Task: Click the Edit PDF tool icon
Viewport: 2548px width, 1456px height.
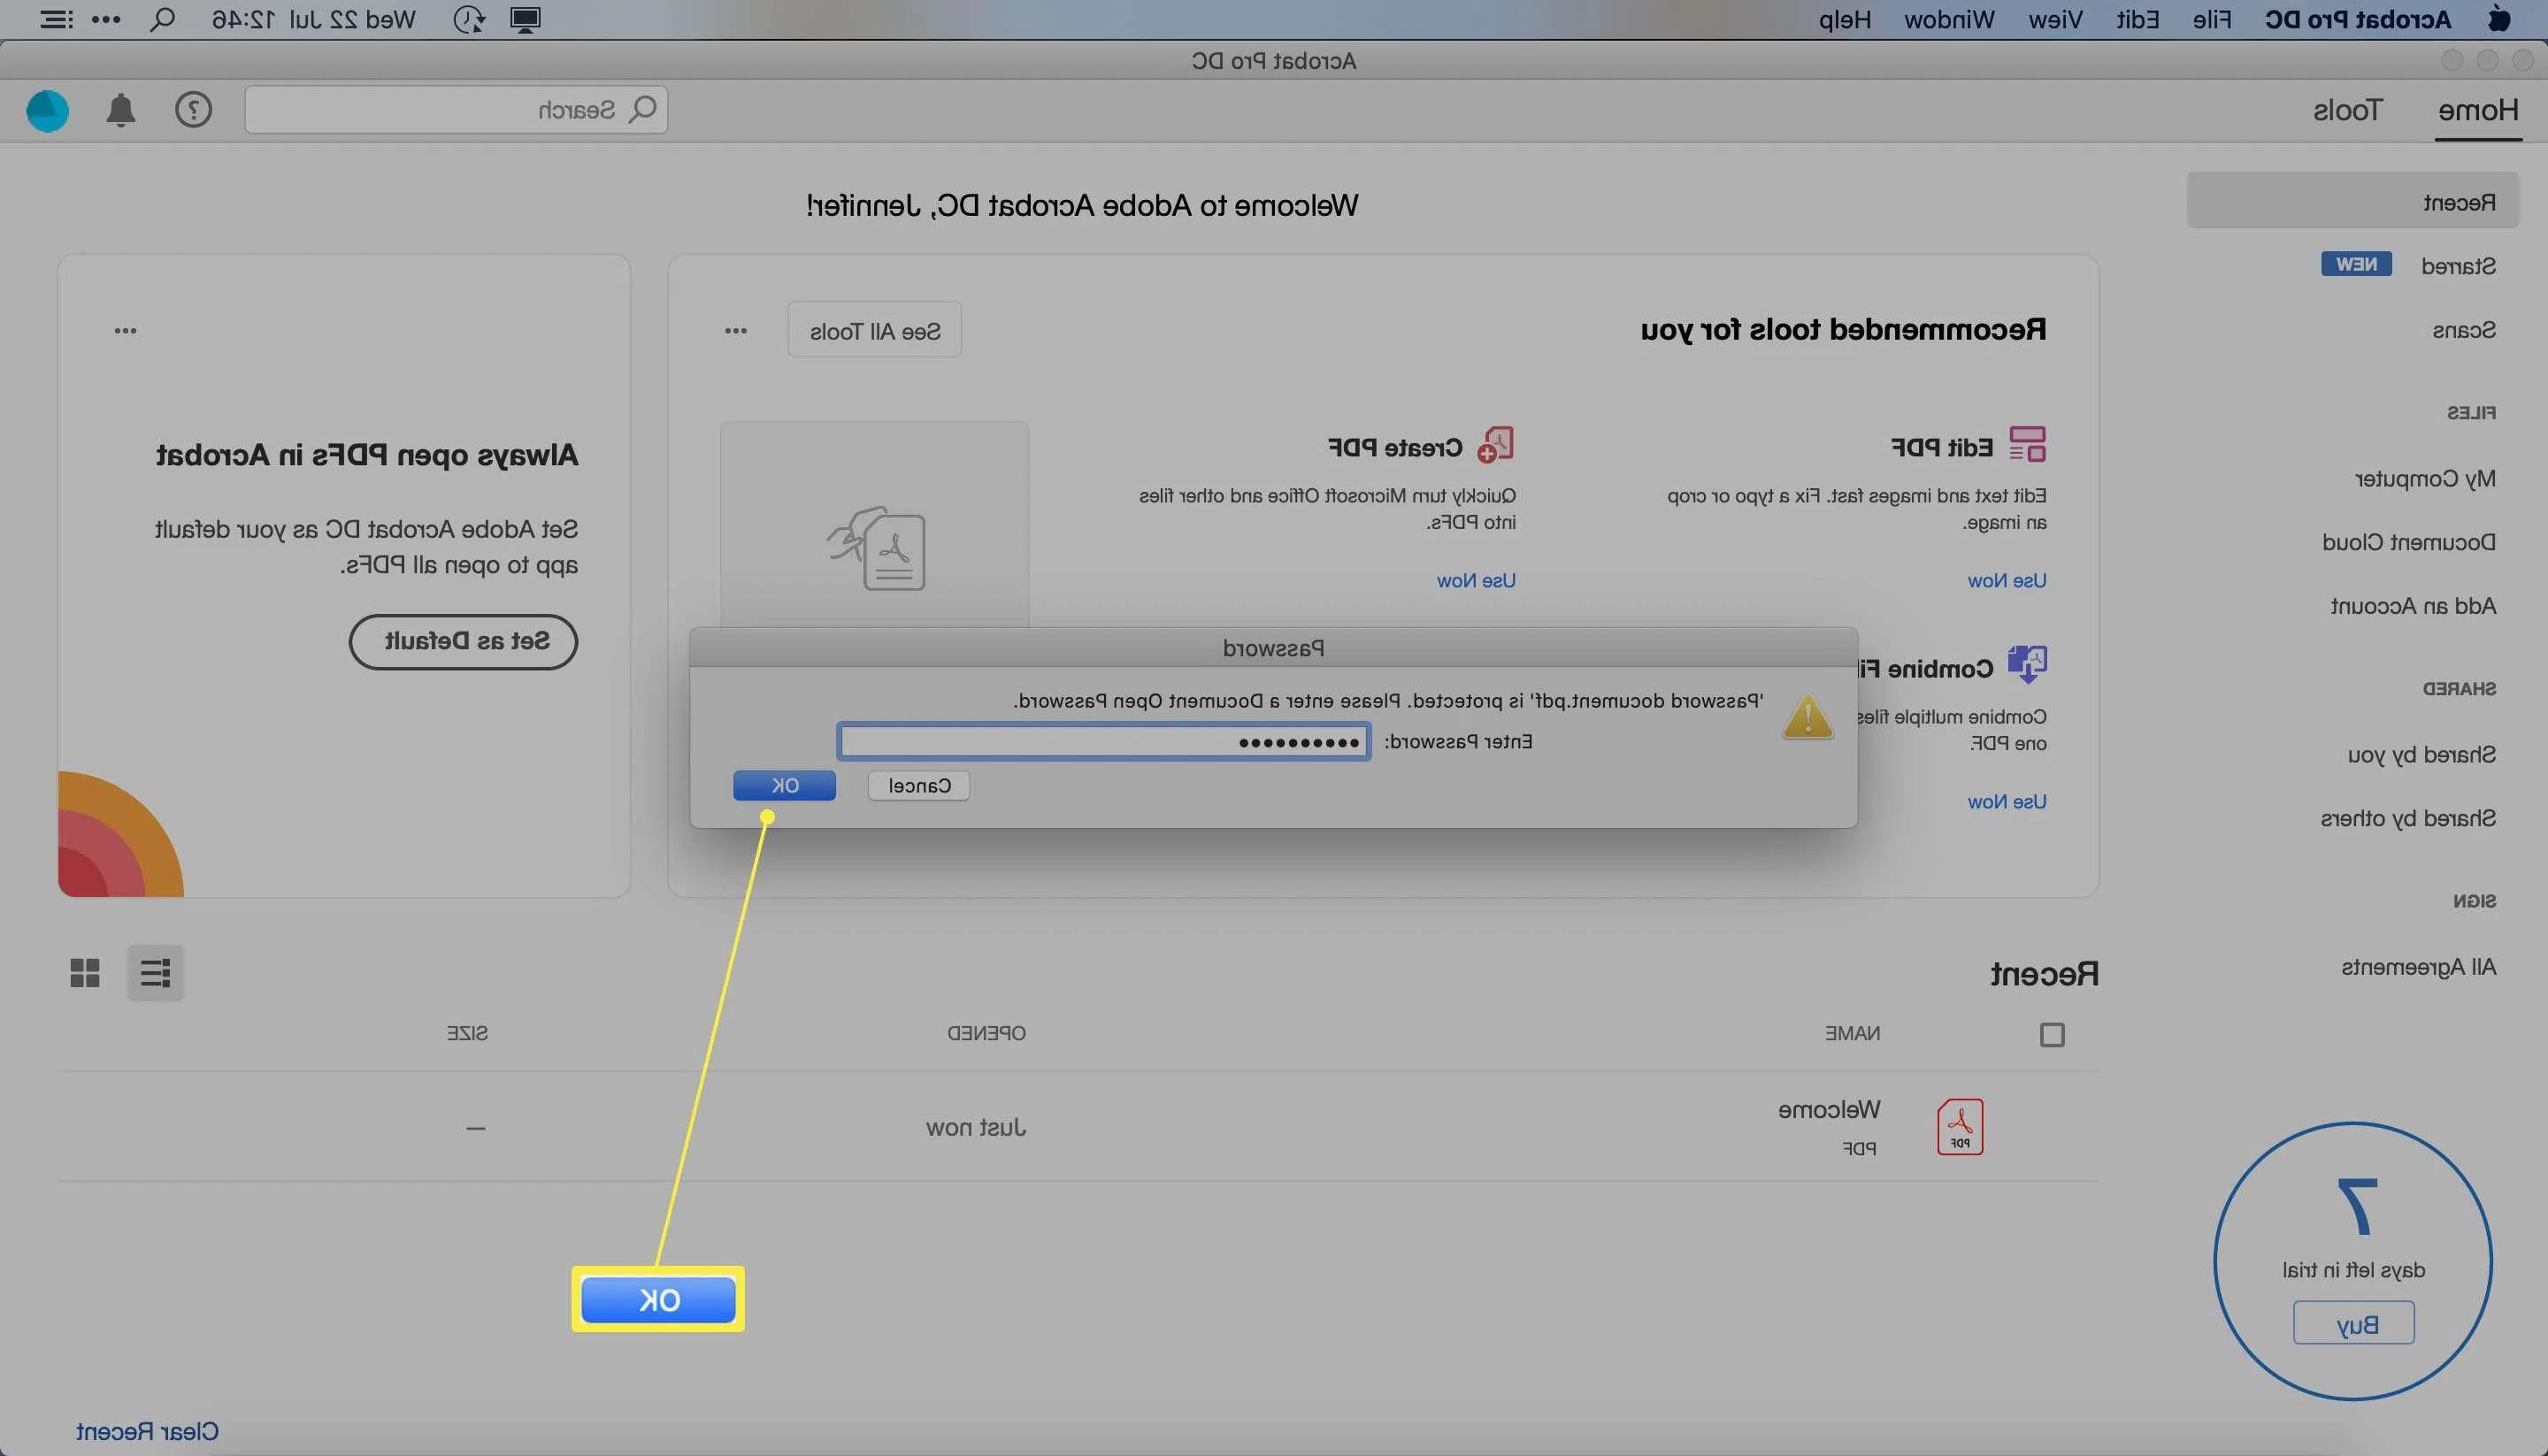Action: click(2027, 444)
